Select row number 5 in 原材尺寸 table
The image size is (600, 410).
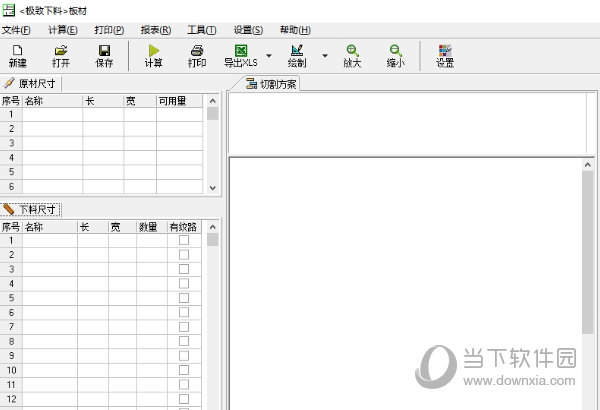(11, 172)
